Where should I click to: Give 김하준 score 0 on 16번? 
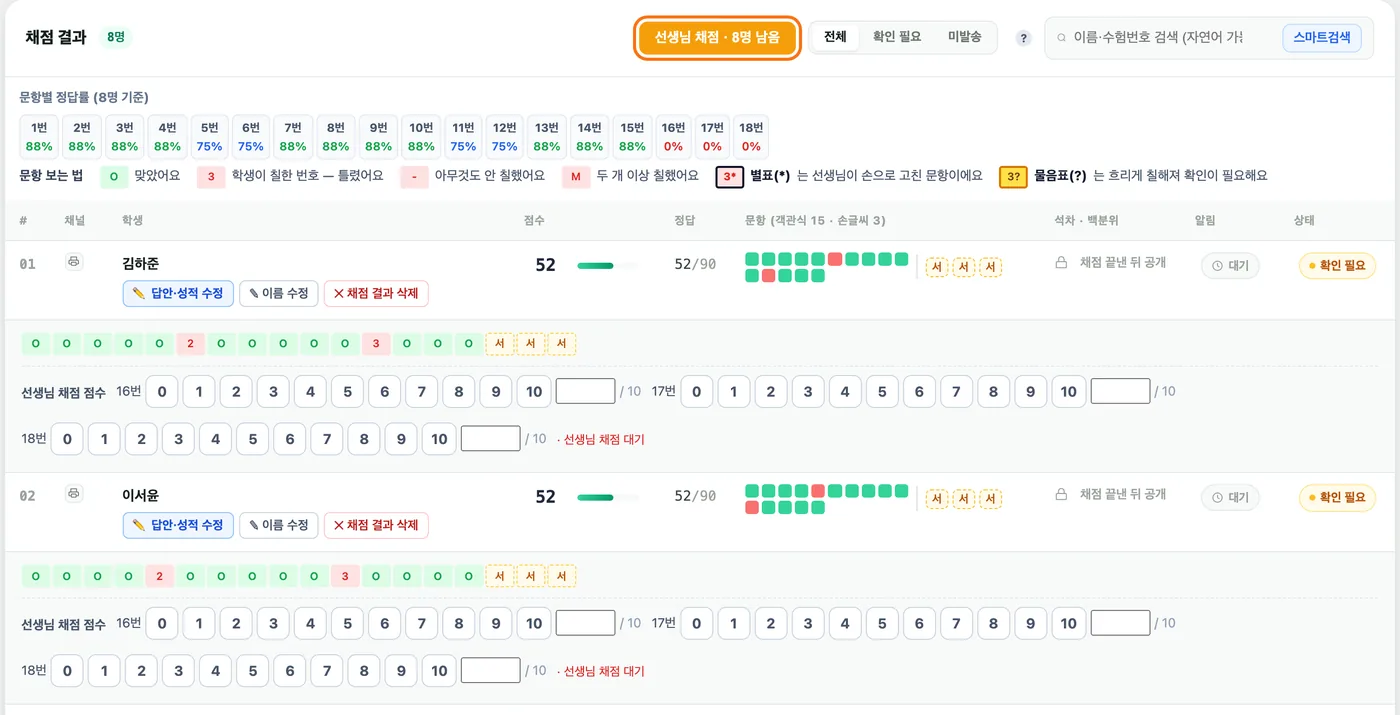click(x=161, y=391)
